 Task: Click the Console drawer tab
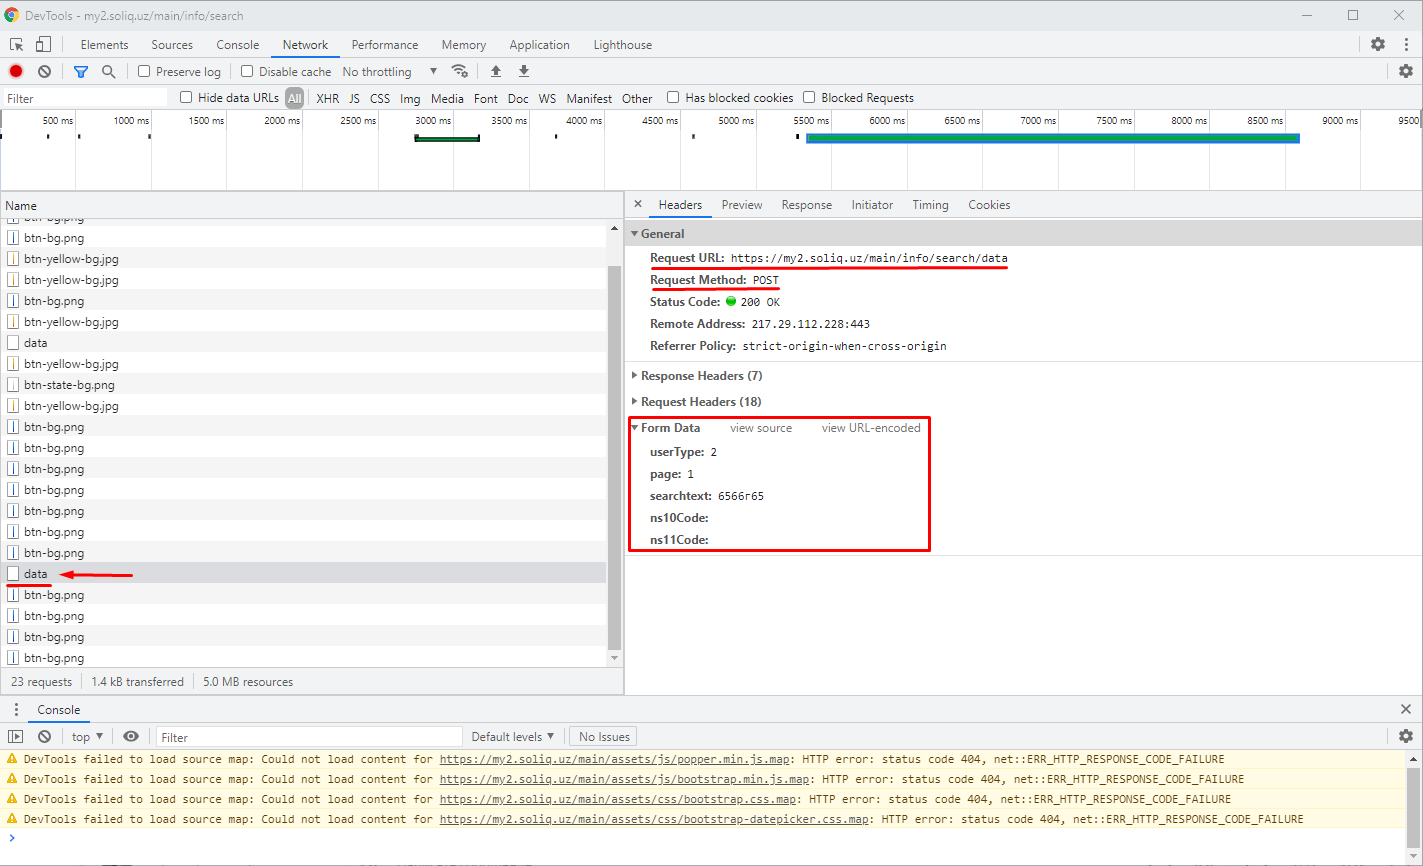click(59, 709)
